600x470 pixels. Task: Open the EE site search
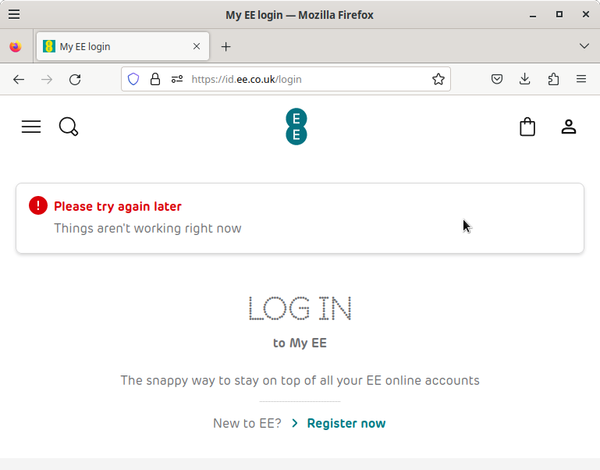pos(68,127)
